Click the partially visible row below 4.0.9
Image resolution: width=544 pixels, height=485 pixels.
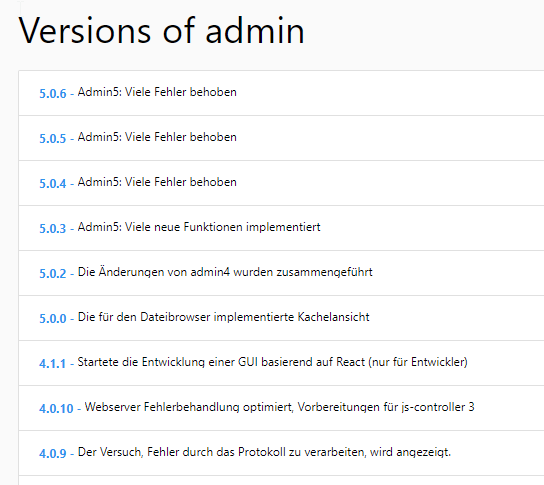281,480
